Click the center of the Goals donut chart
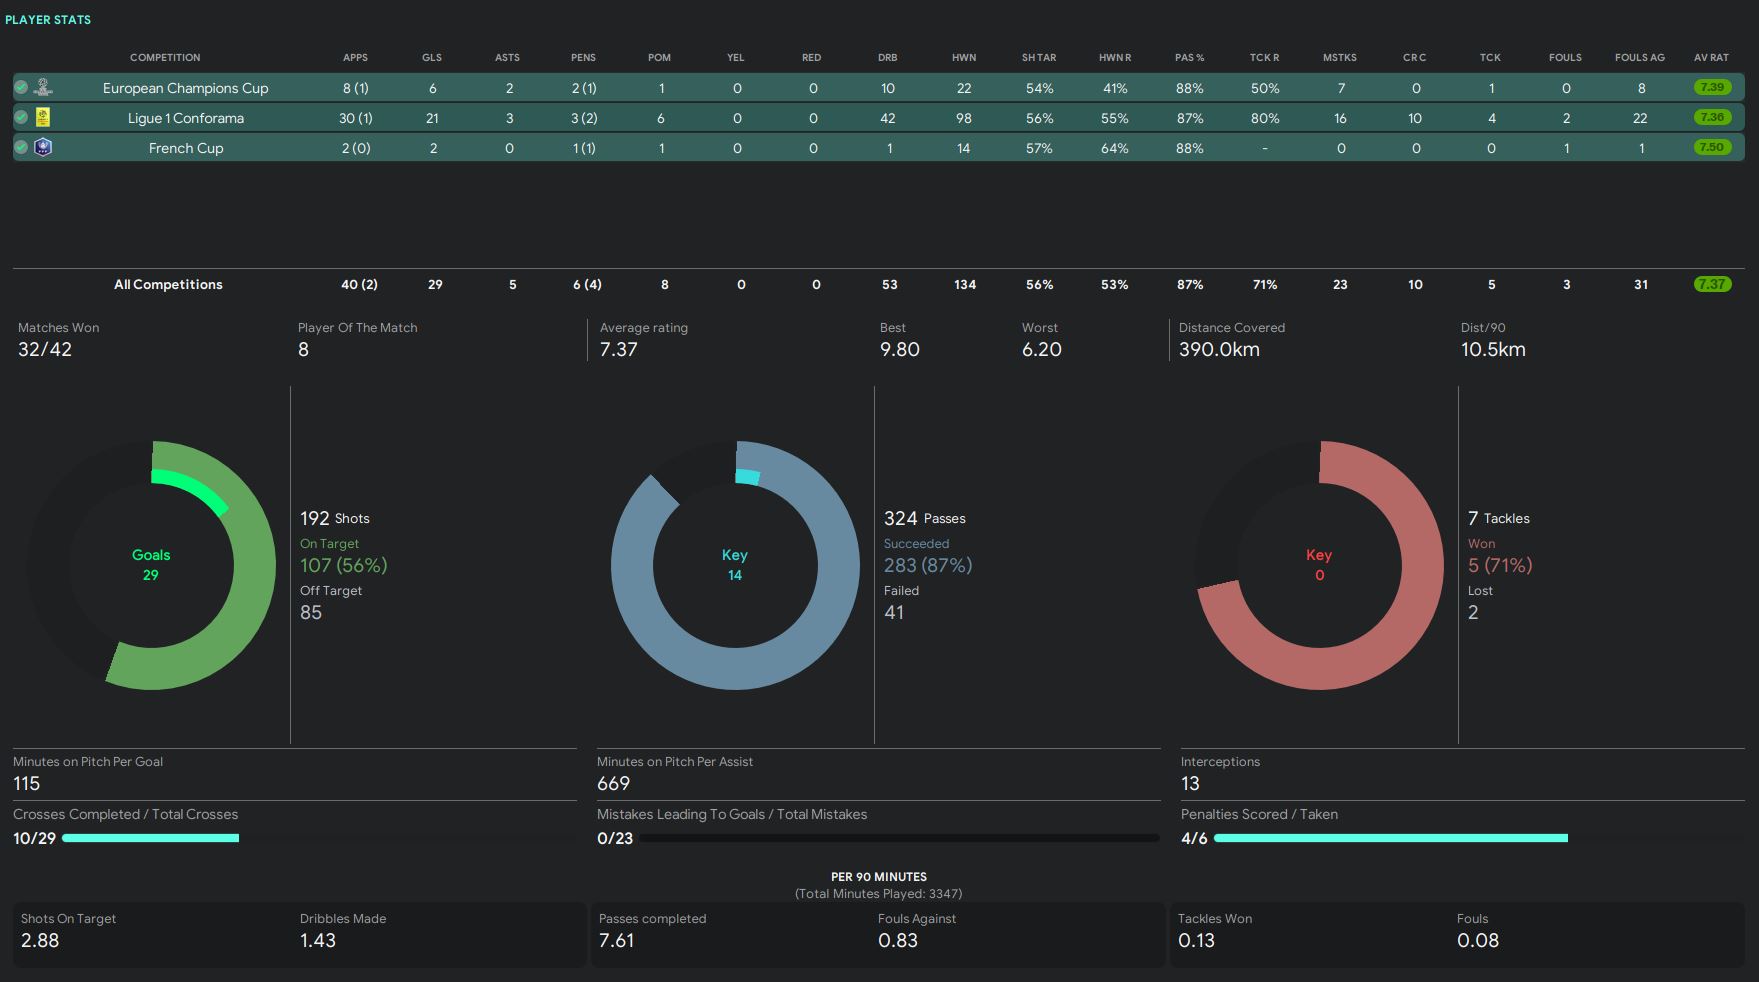This screenshot has width=1759, height=982. point(151,565)
